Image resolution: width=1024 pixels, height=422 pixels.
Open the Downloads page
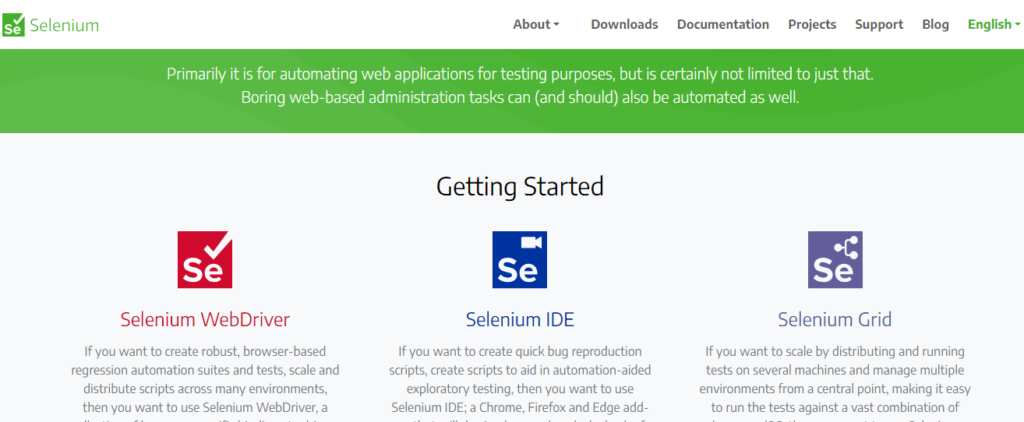(624, 25)
